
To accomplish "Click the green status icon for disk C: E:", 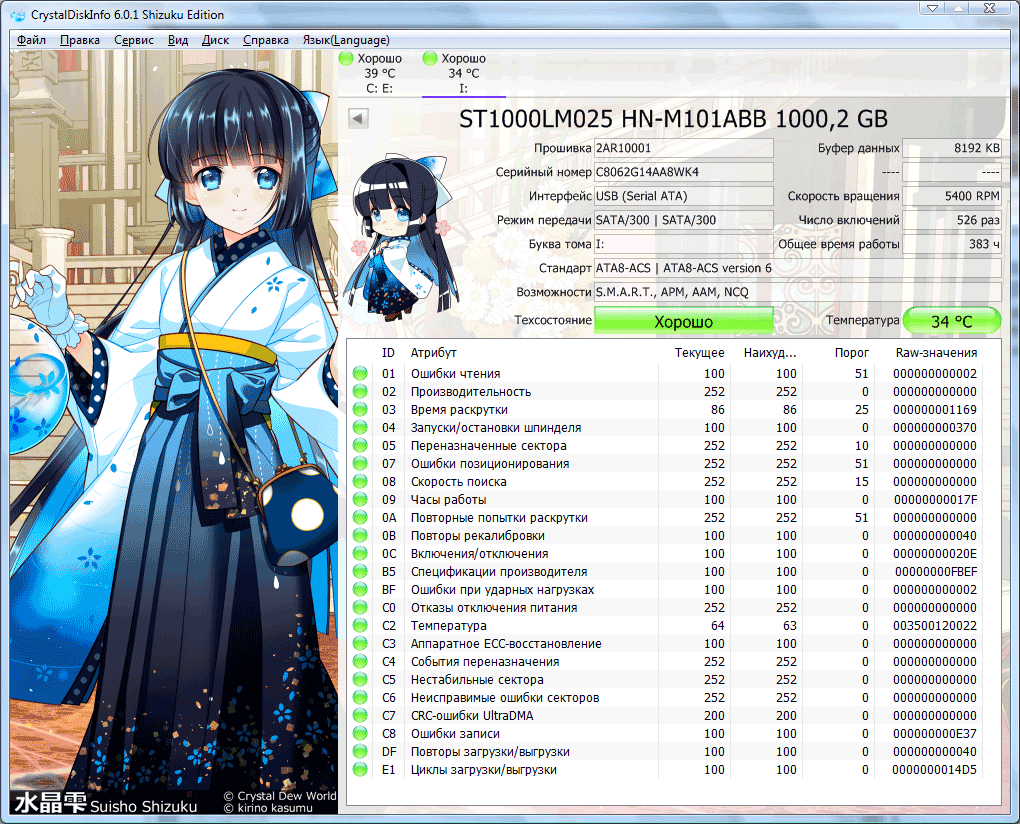I will [x=346, y=59].
